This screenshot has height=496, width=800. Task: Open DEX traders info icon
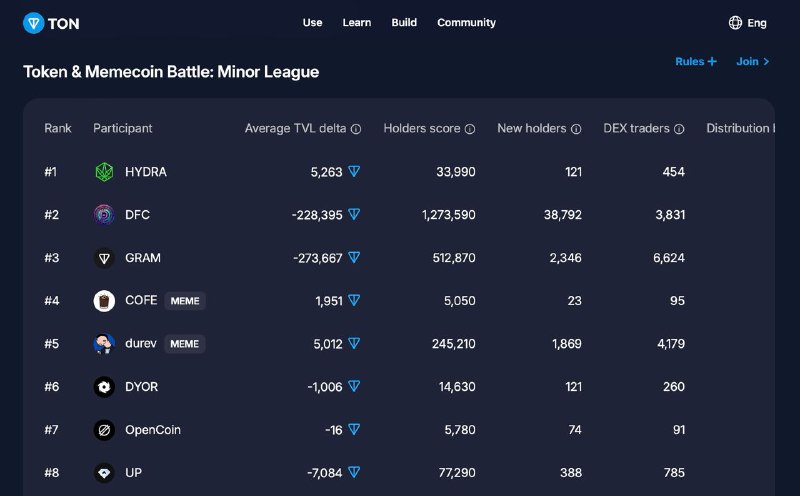679,129
